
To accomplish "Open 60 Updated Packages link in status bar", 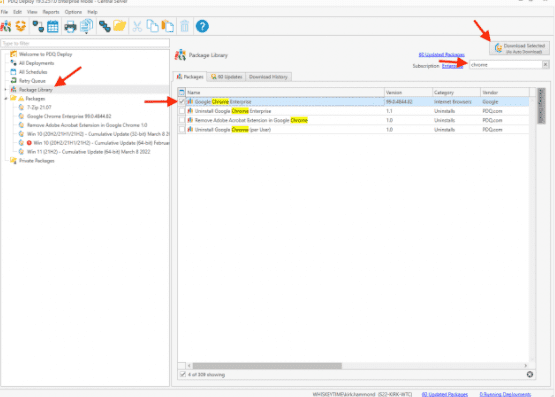I will [x=445, y=394].
